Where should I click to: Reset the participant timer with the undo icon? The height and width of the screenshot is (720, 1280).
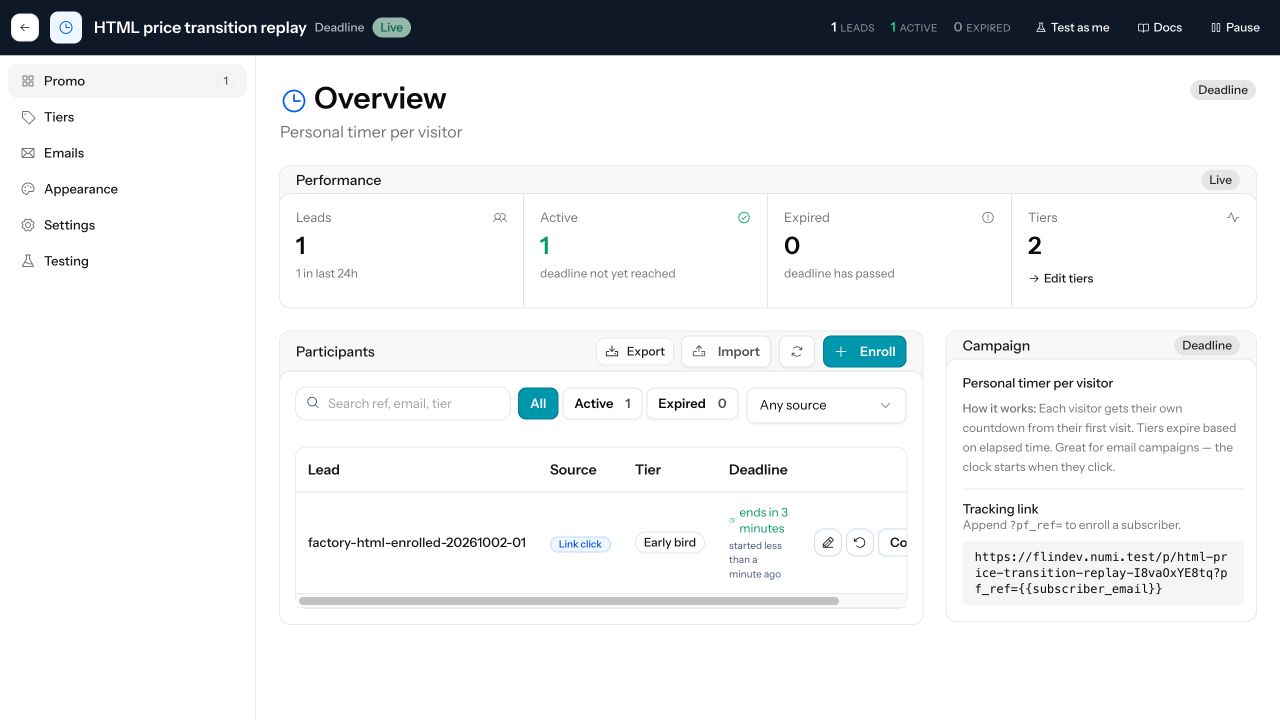pos(860,543)
